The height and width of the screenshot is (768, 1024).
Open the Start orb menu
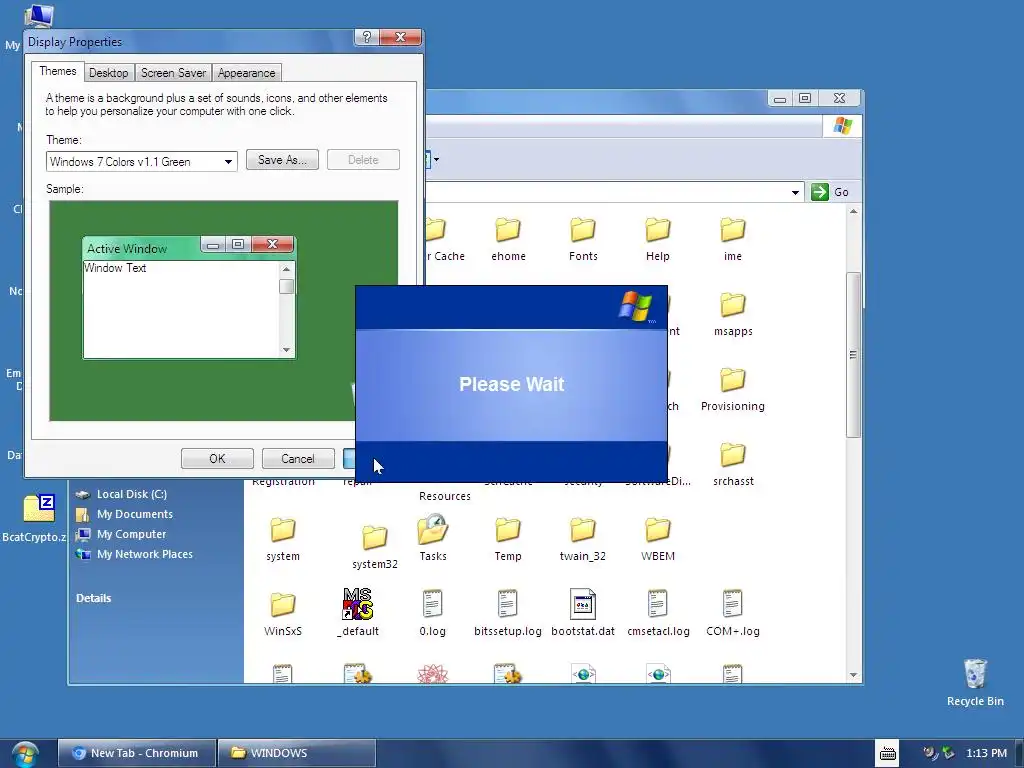point(24,754)
